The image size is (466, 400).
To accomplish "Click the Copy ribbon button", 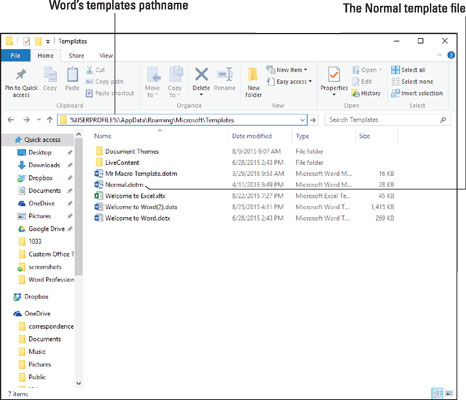I will (x=50, y=79).
